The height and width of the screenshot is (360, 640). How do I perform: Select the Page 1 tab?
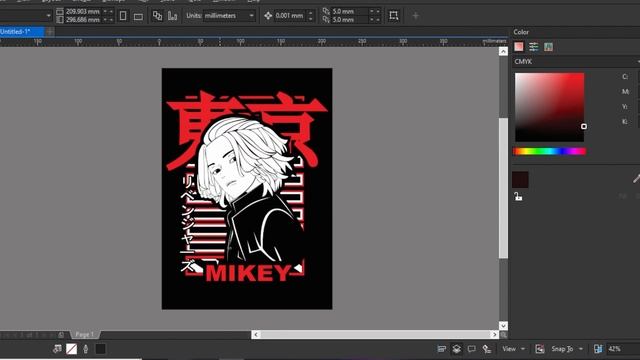pyautogui.click(x=85, y=335)
